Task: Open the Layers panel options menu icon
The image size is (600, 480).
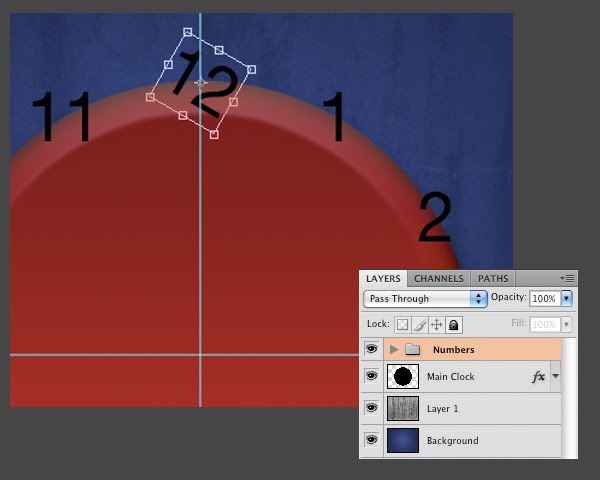Action: pos(568,278)
